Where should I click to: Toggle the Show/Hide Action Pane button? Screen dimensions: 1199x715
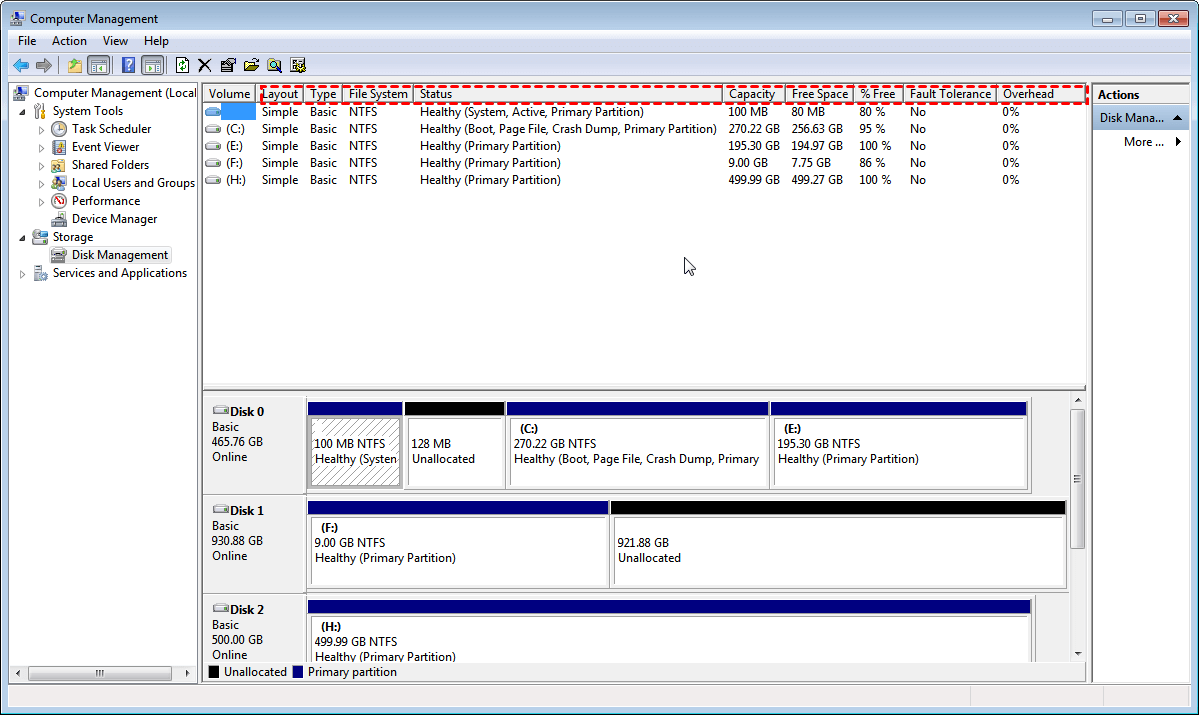pos(153,66)
